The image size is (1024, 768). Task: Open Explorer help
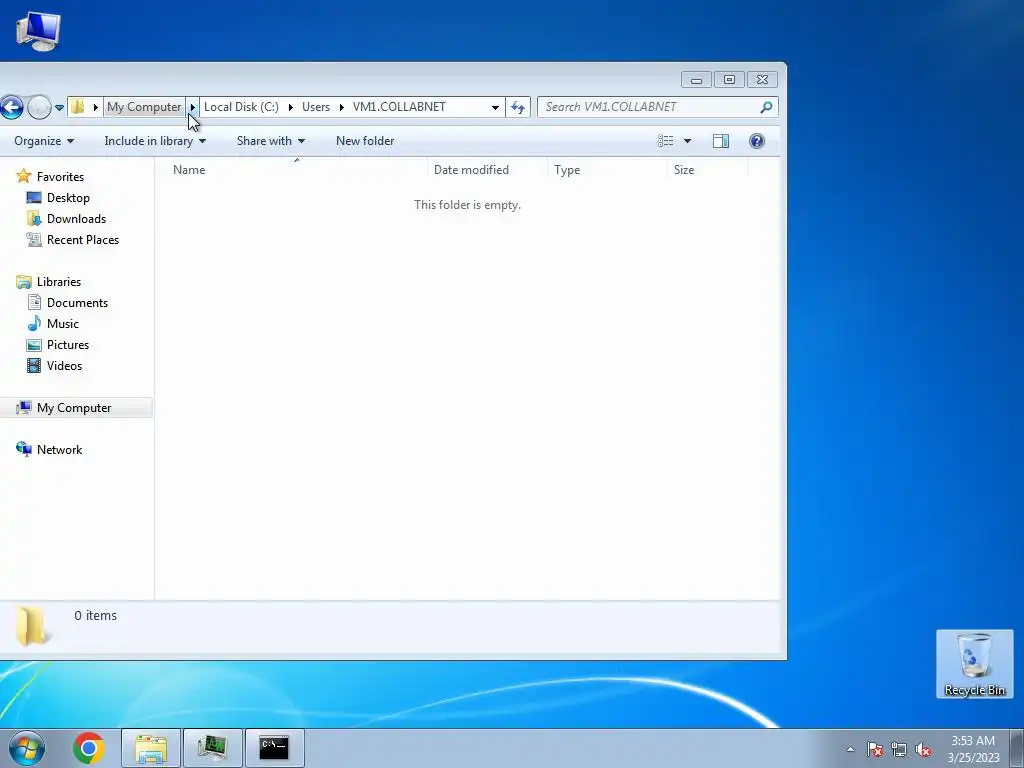[757, 141]
